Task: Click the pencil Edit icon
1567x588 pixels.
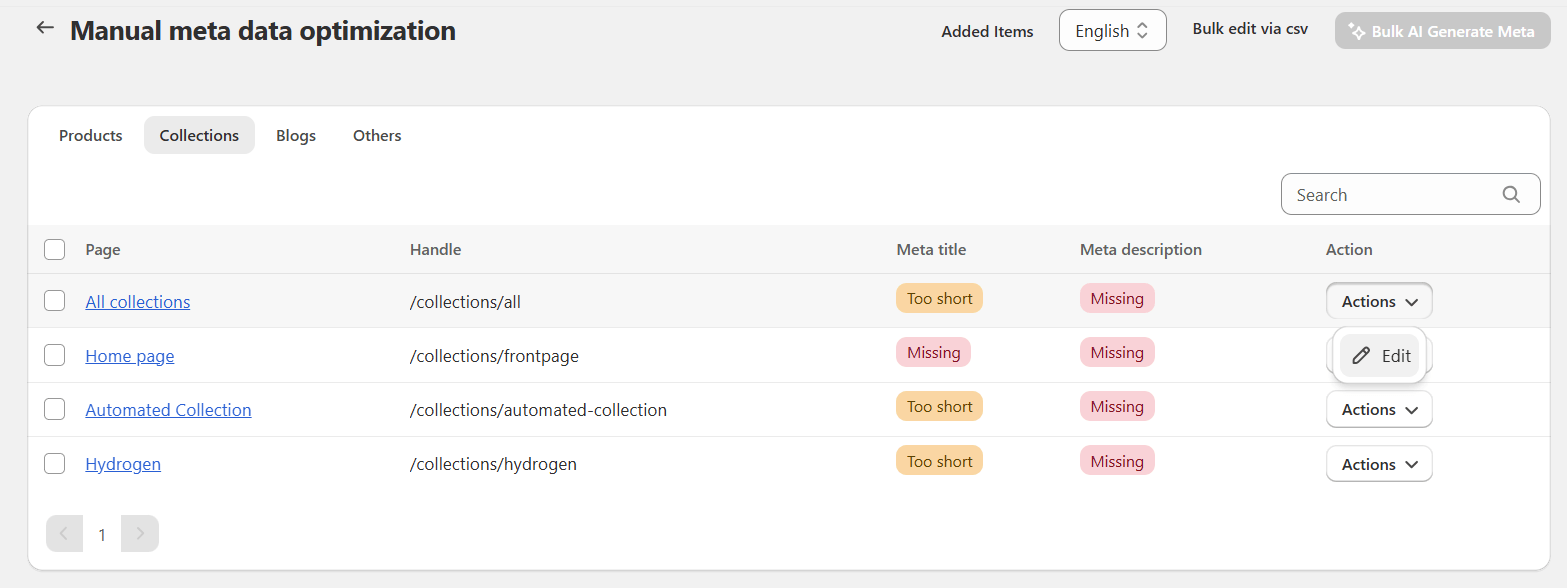Action: point(1361,356)
